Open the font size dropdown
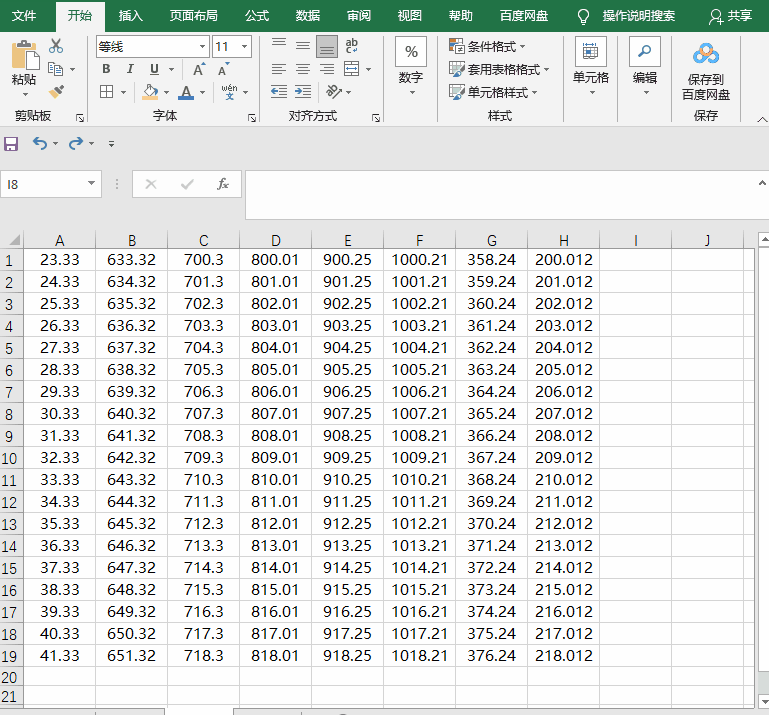 244,47
